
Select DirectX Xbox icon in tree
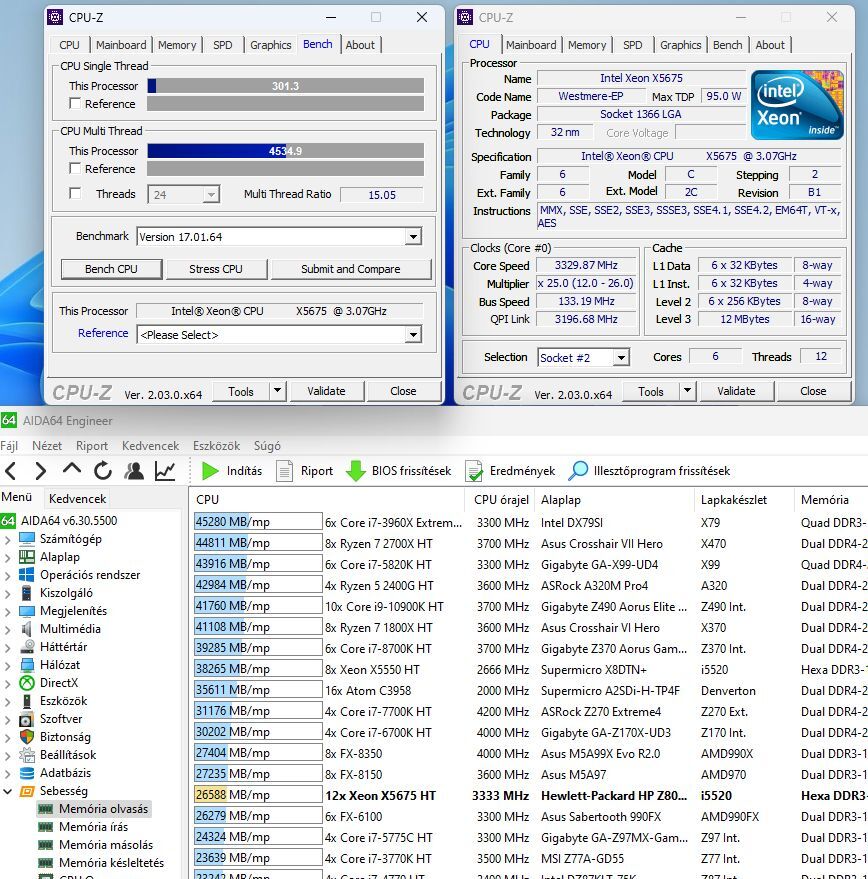27,682
